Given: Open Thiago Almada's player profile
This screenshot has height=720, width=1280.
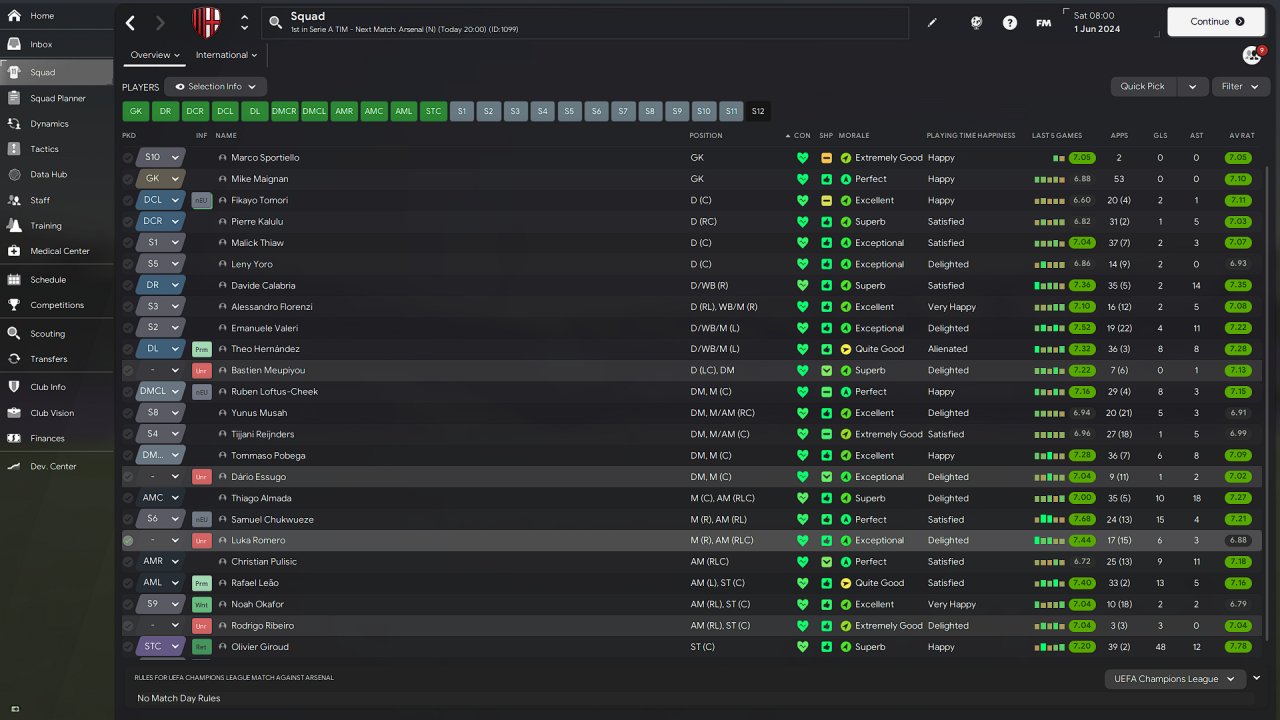Looking at the screenshot, I should click(x=261, y=498).
